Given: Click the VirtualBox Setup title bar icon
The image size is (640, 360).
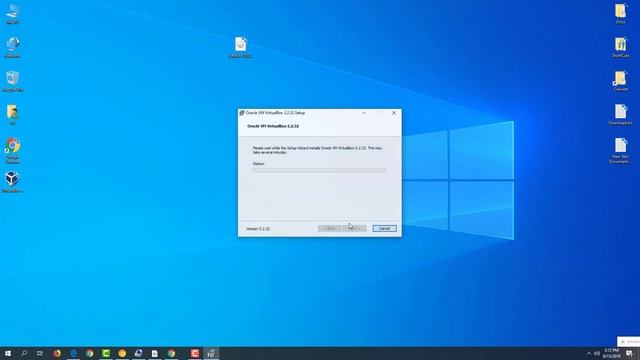Looking at the screenshot, I should tap(242, 113).
